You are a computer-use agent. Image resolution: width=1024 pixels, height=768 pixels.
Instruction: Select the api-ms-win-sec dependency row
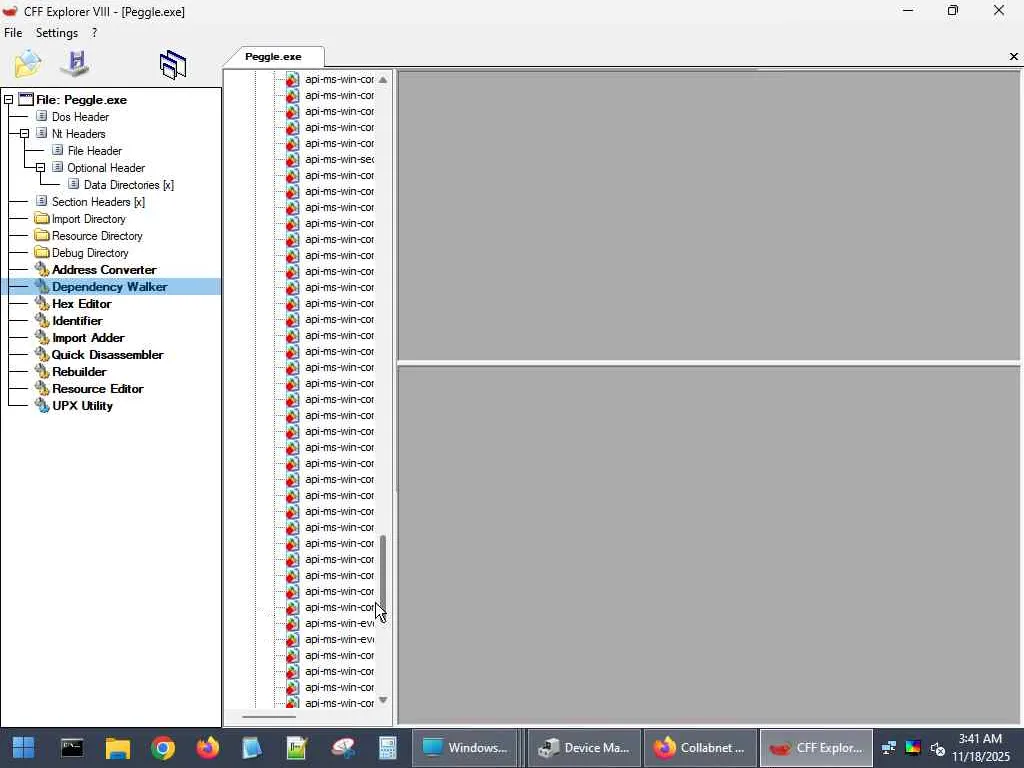[339, 159]
